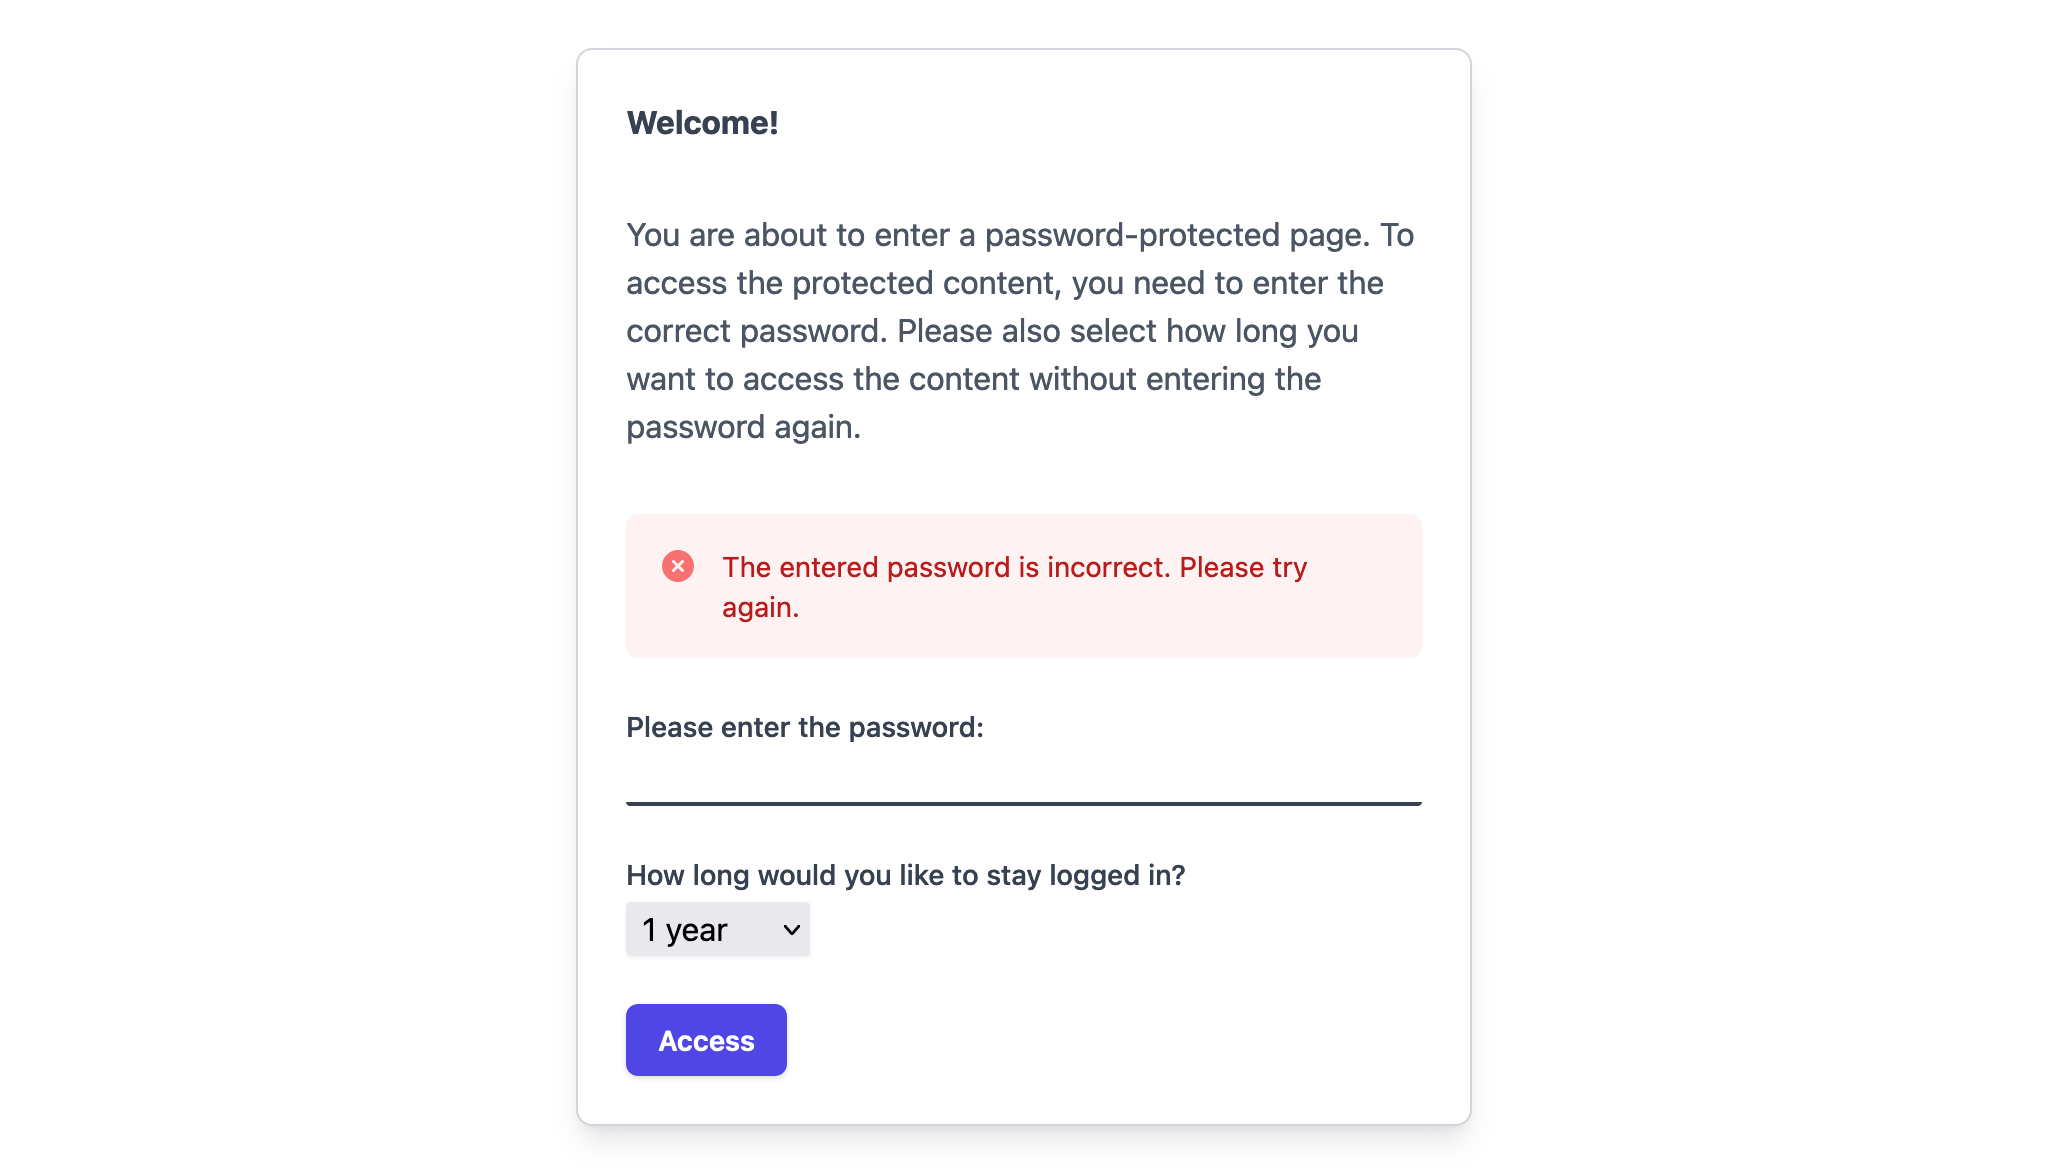This screenshot has height=1174, width=2048.
Task: Open the "1 year" login duration dropdown
Action: click(x=717, y=930)
